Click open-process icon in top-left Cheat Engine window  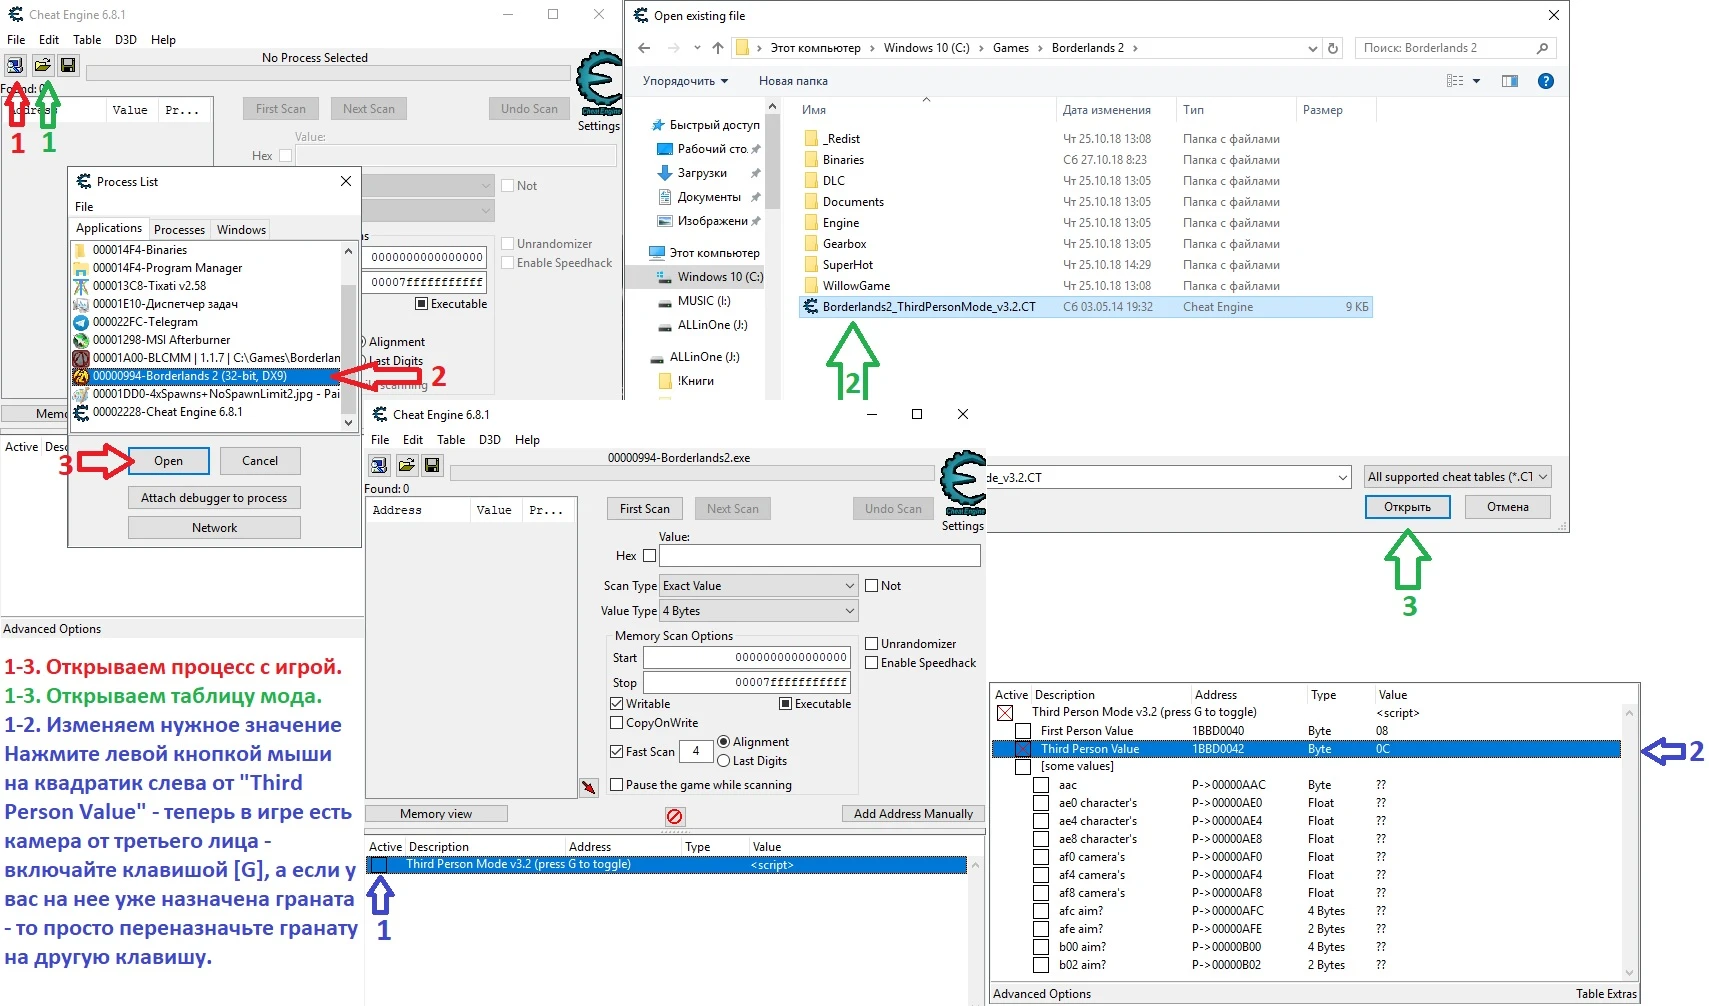pos(15,65)
